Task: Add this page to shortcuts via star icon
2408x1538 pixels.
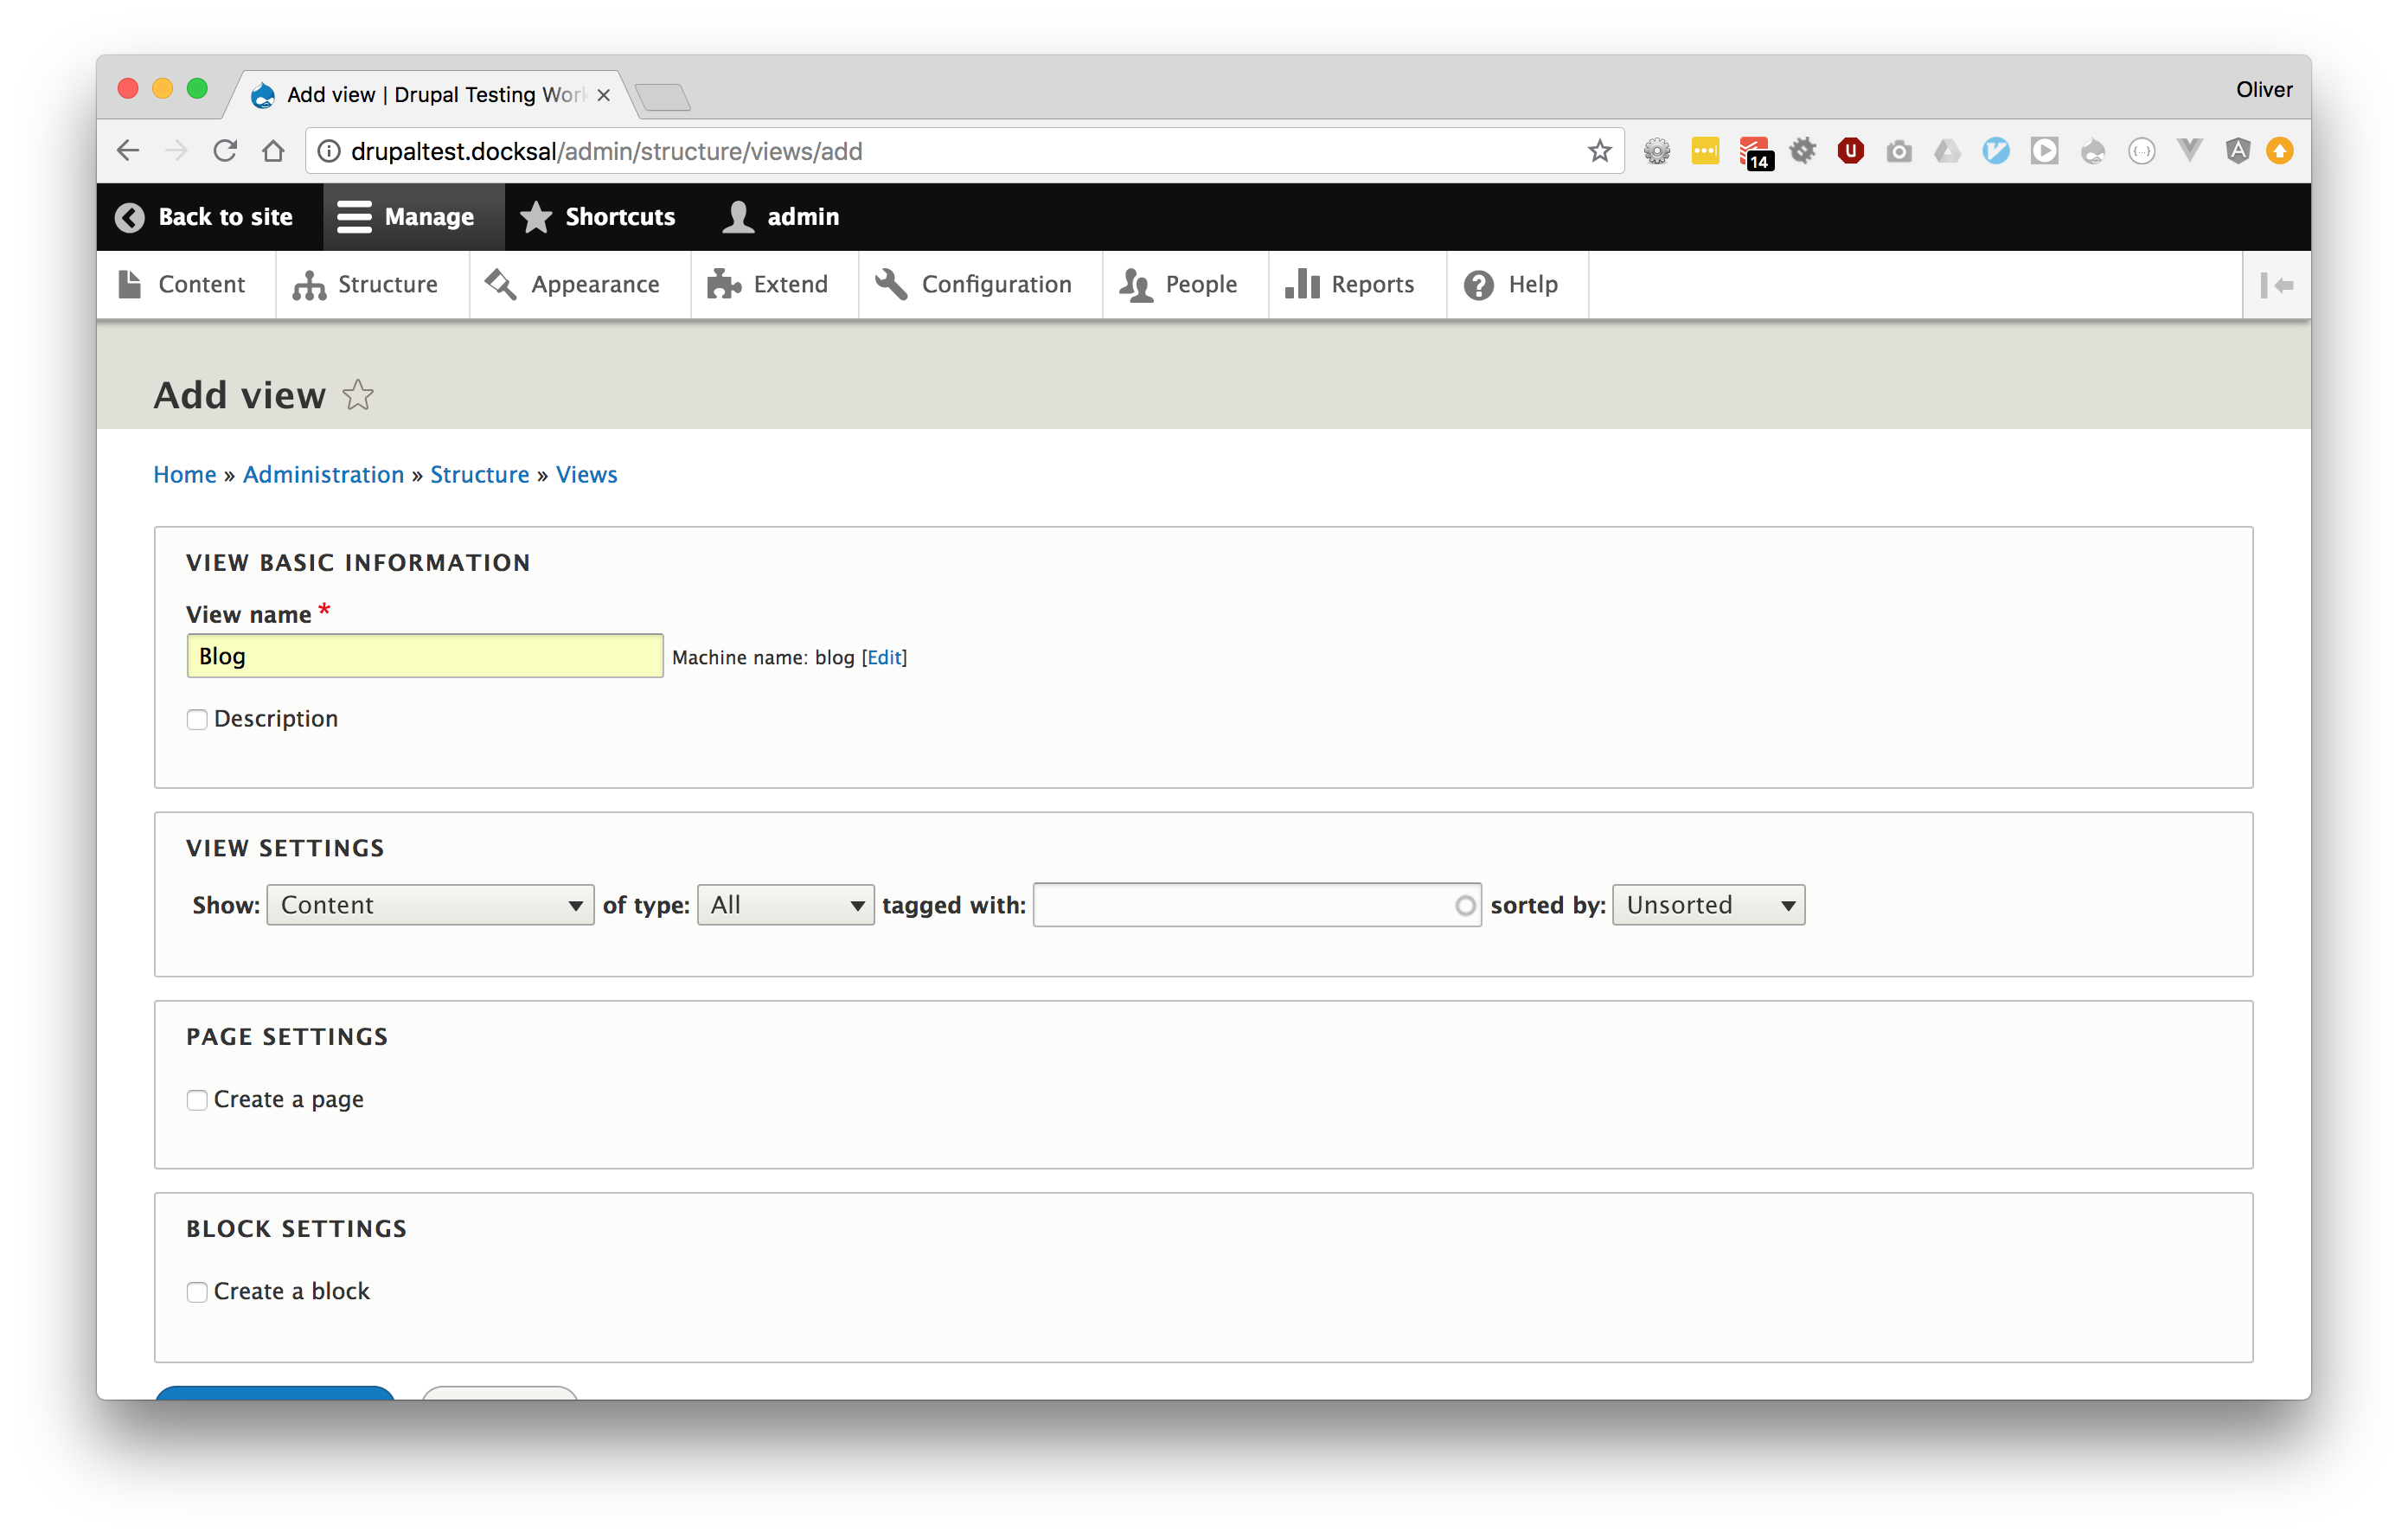Action: [358, 395]
